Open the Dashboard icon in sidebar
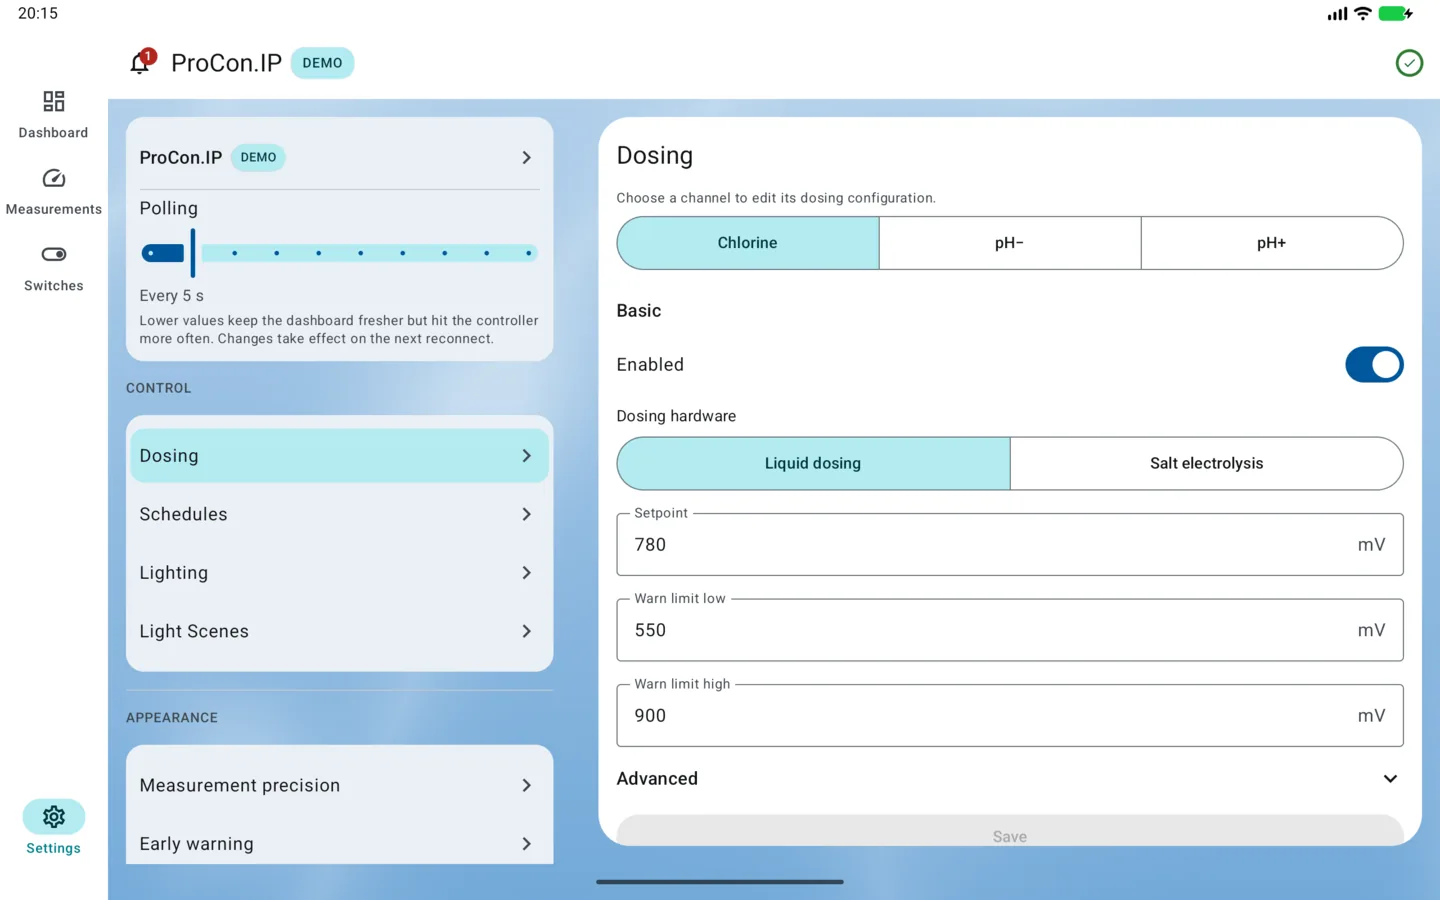The height and width of the screenshot is (900, 1440). point(54,101)
